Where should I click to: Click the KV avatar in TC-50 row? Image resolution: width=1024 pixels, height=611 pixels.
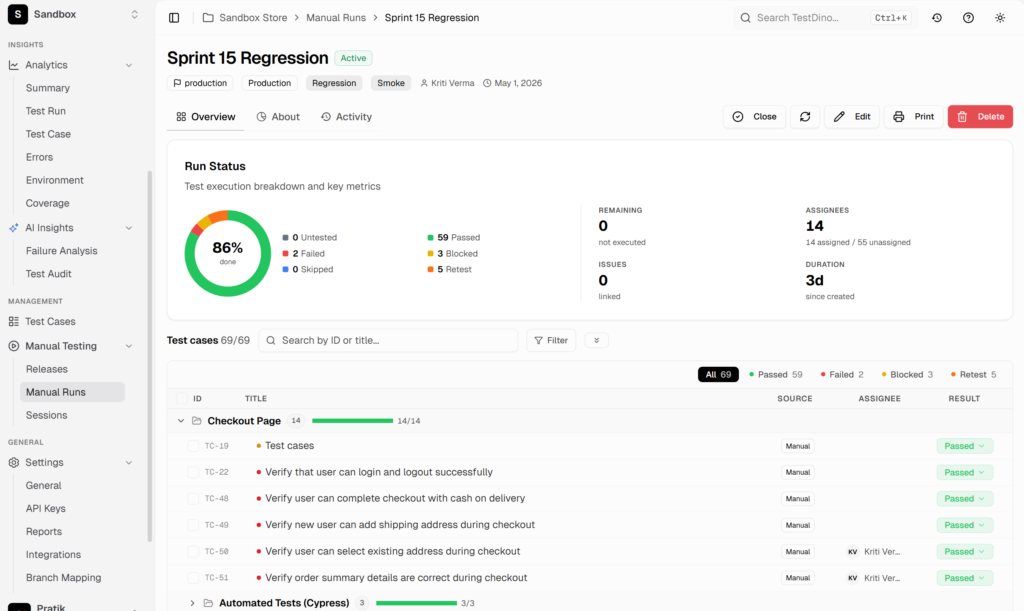point(852,552)
